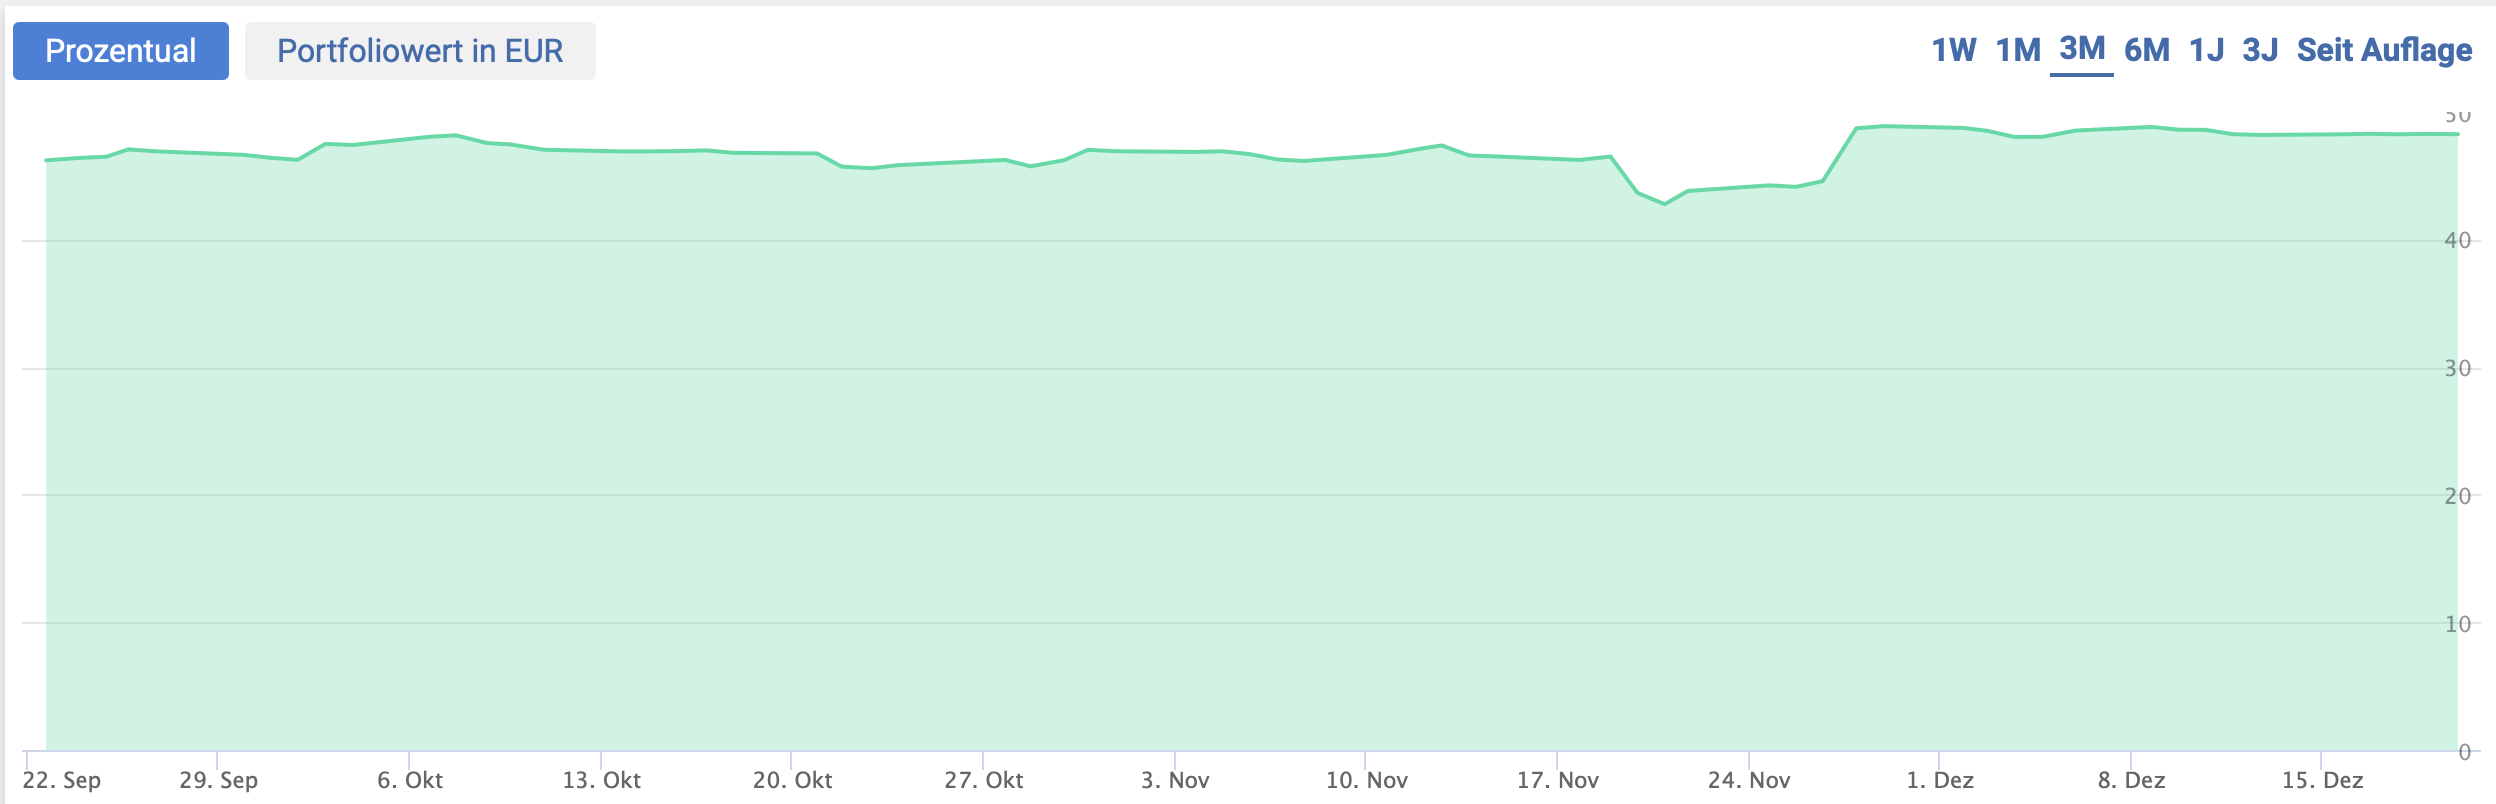Click the 40 value on the y-axis
Screen dimensions: 2496x804
point(2457,240)
